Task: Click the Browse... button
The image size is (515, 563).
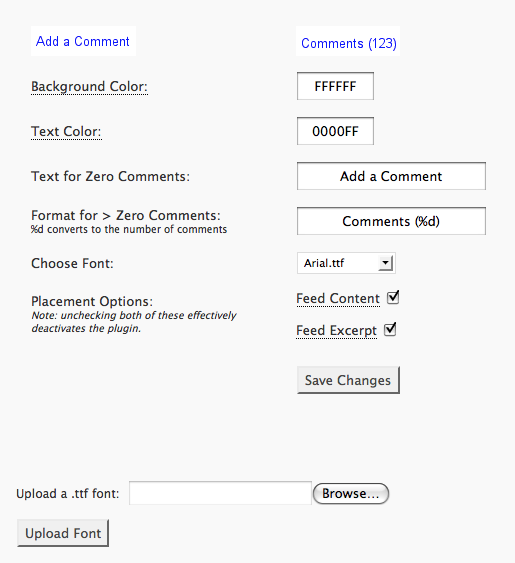Action: point(351,493)
